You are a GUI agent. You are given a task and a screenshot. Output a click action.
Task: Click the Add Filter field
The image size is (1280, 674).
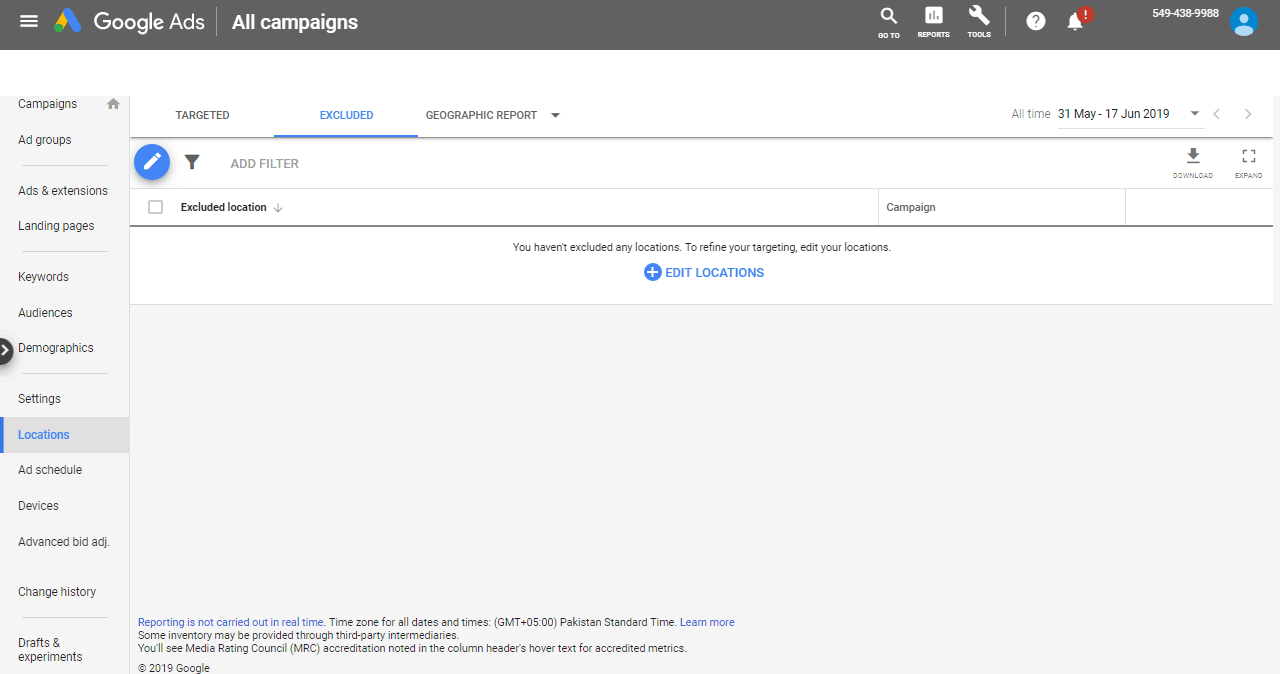[x=264, y=163]
